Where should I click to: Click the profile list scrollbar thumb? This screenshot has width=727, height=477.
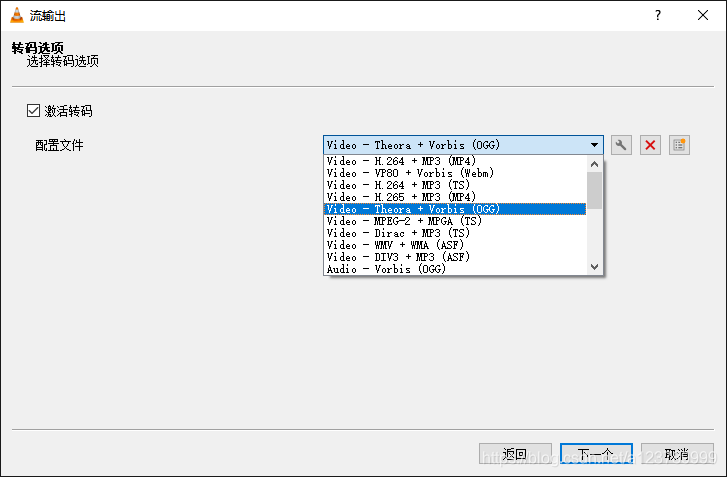(x=594, y=191)
